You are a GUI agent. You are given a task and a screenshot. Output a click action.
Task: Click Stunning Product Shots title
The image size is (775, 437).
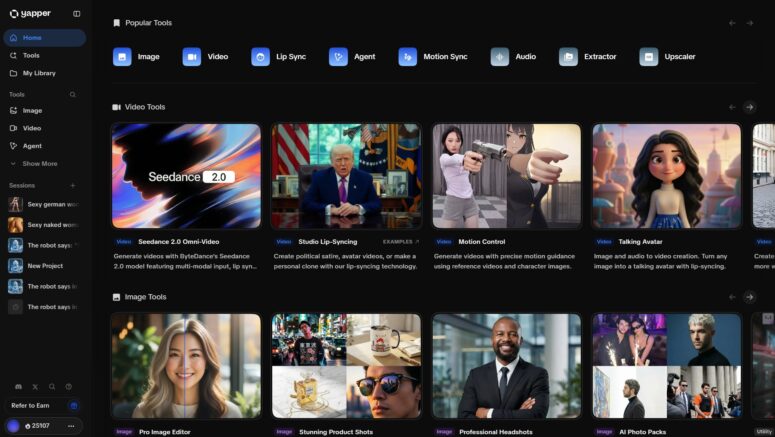point(336,432)
